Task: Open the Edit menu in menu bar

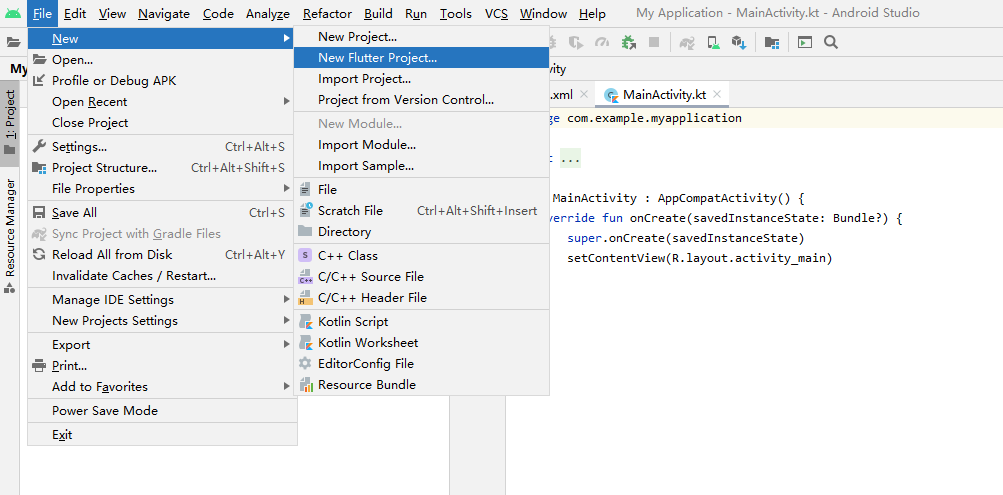Action: [75, 13]
